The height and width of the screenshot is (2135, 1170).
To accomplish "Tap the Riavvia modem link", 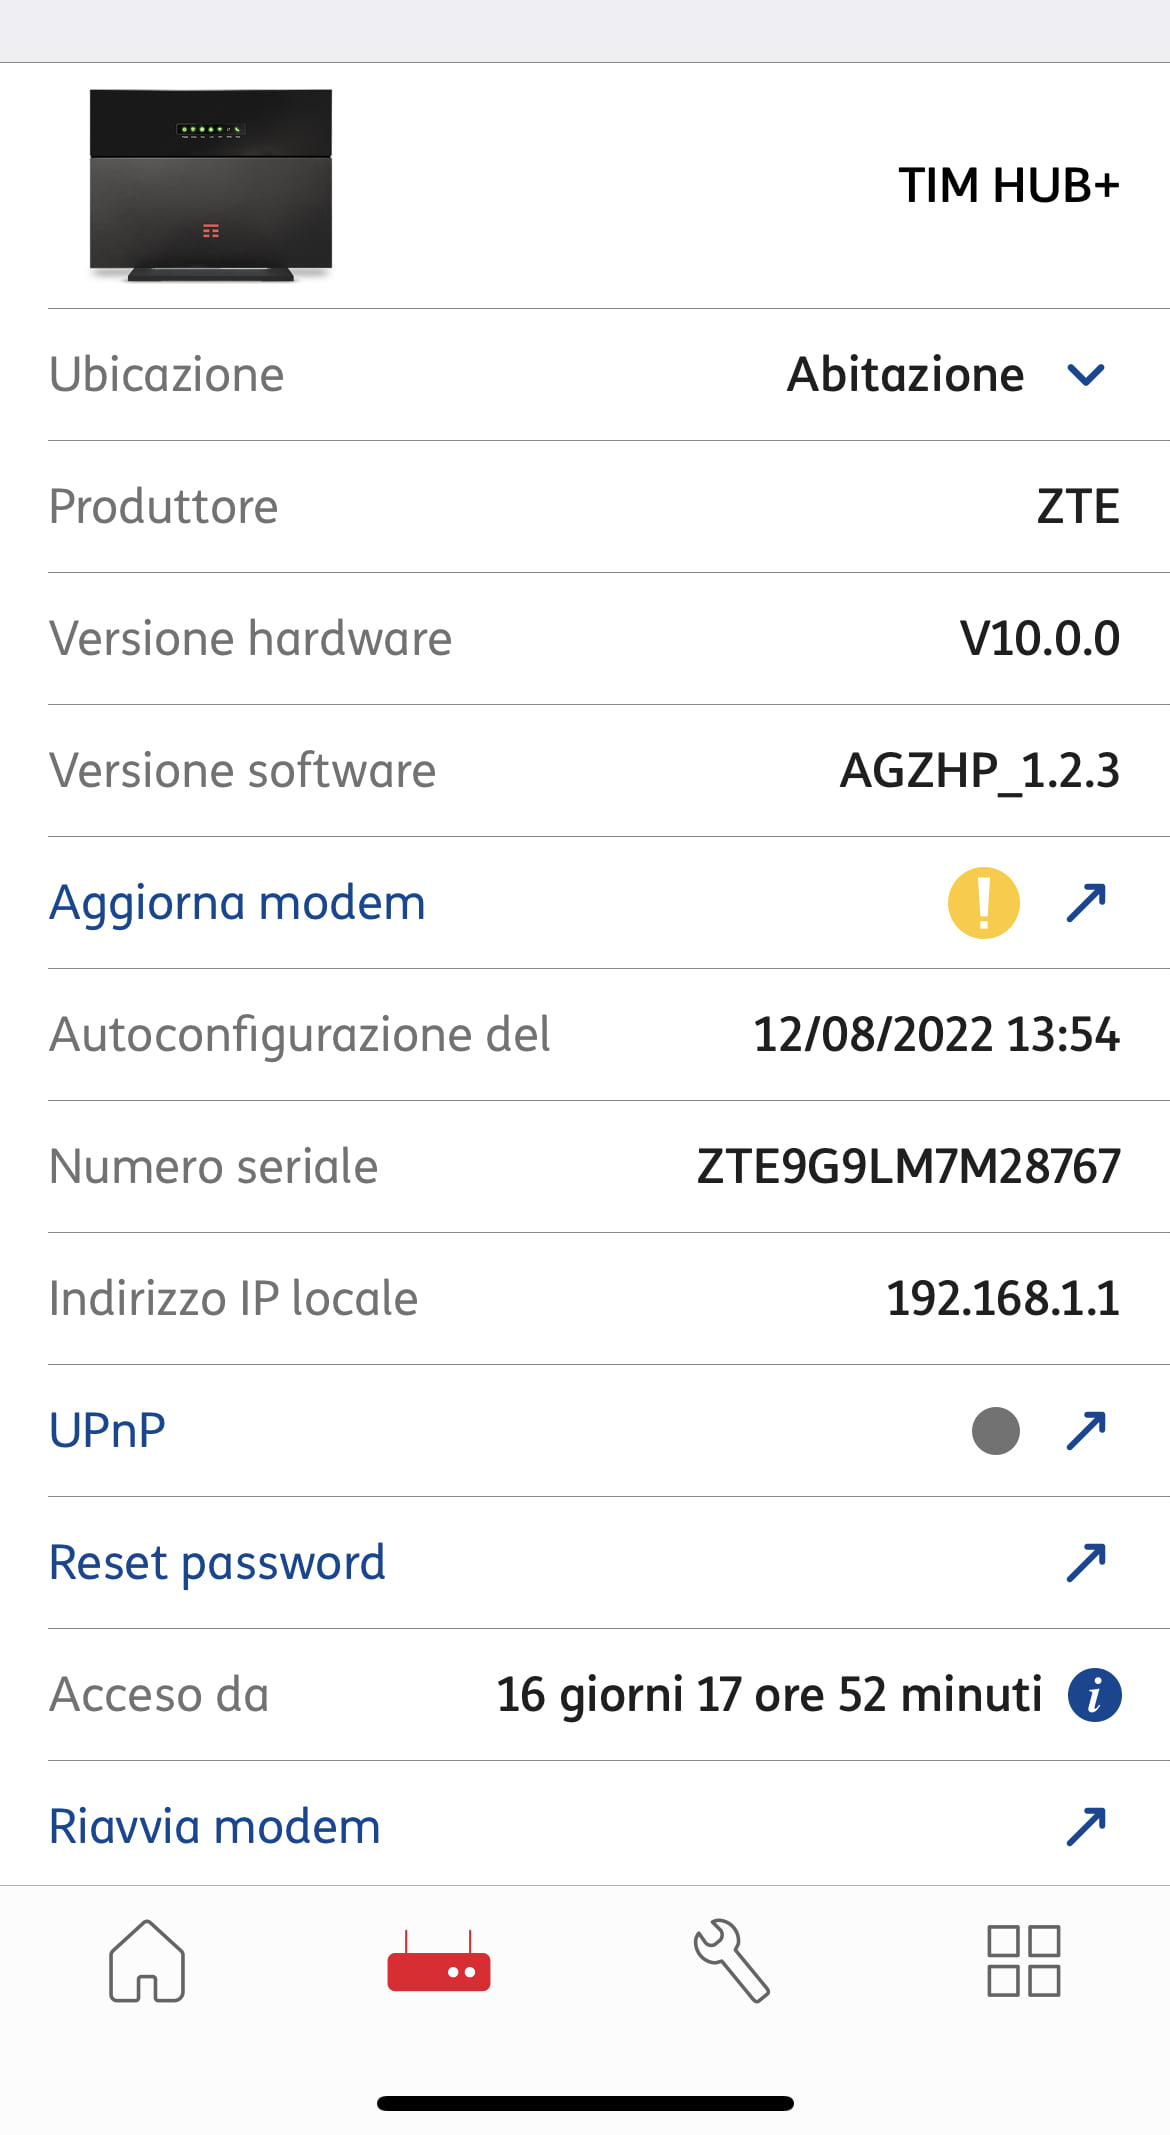I will tap(215, 1827).
